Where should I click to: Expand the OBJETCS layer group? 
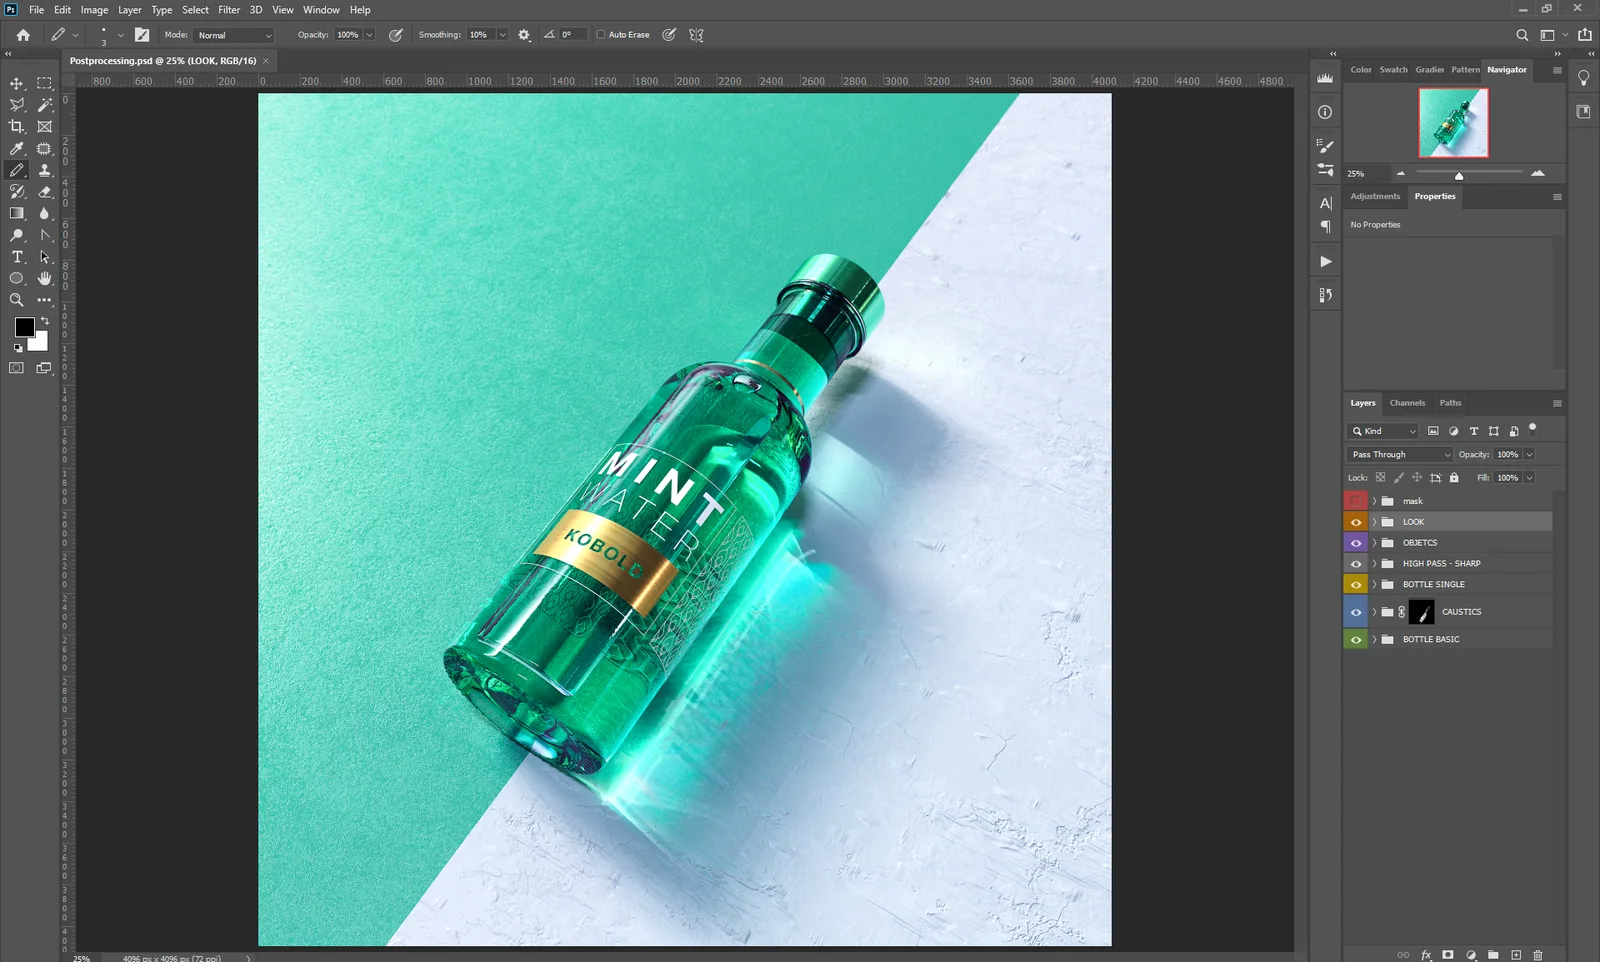point(1374,542)
